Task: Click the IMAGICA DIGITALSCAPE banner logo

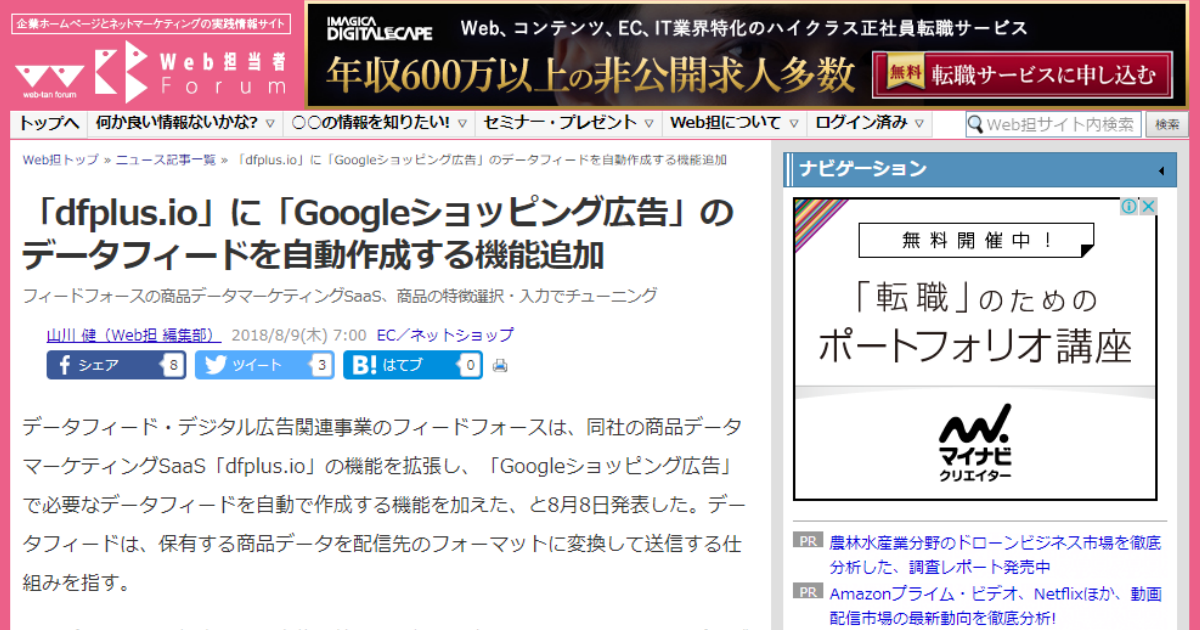Action: point(379,27)
